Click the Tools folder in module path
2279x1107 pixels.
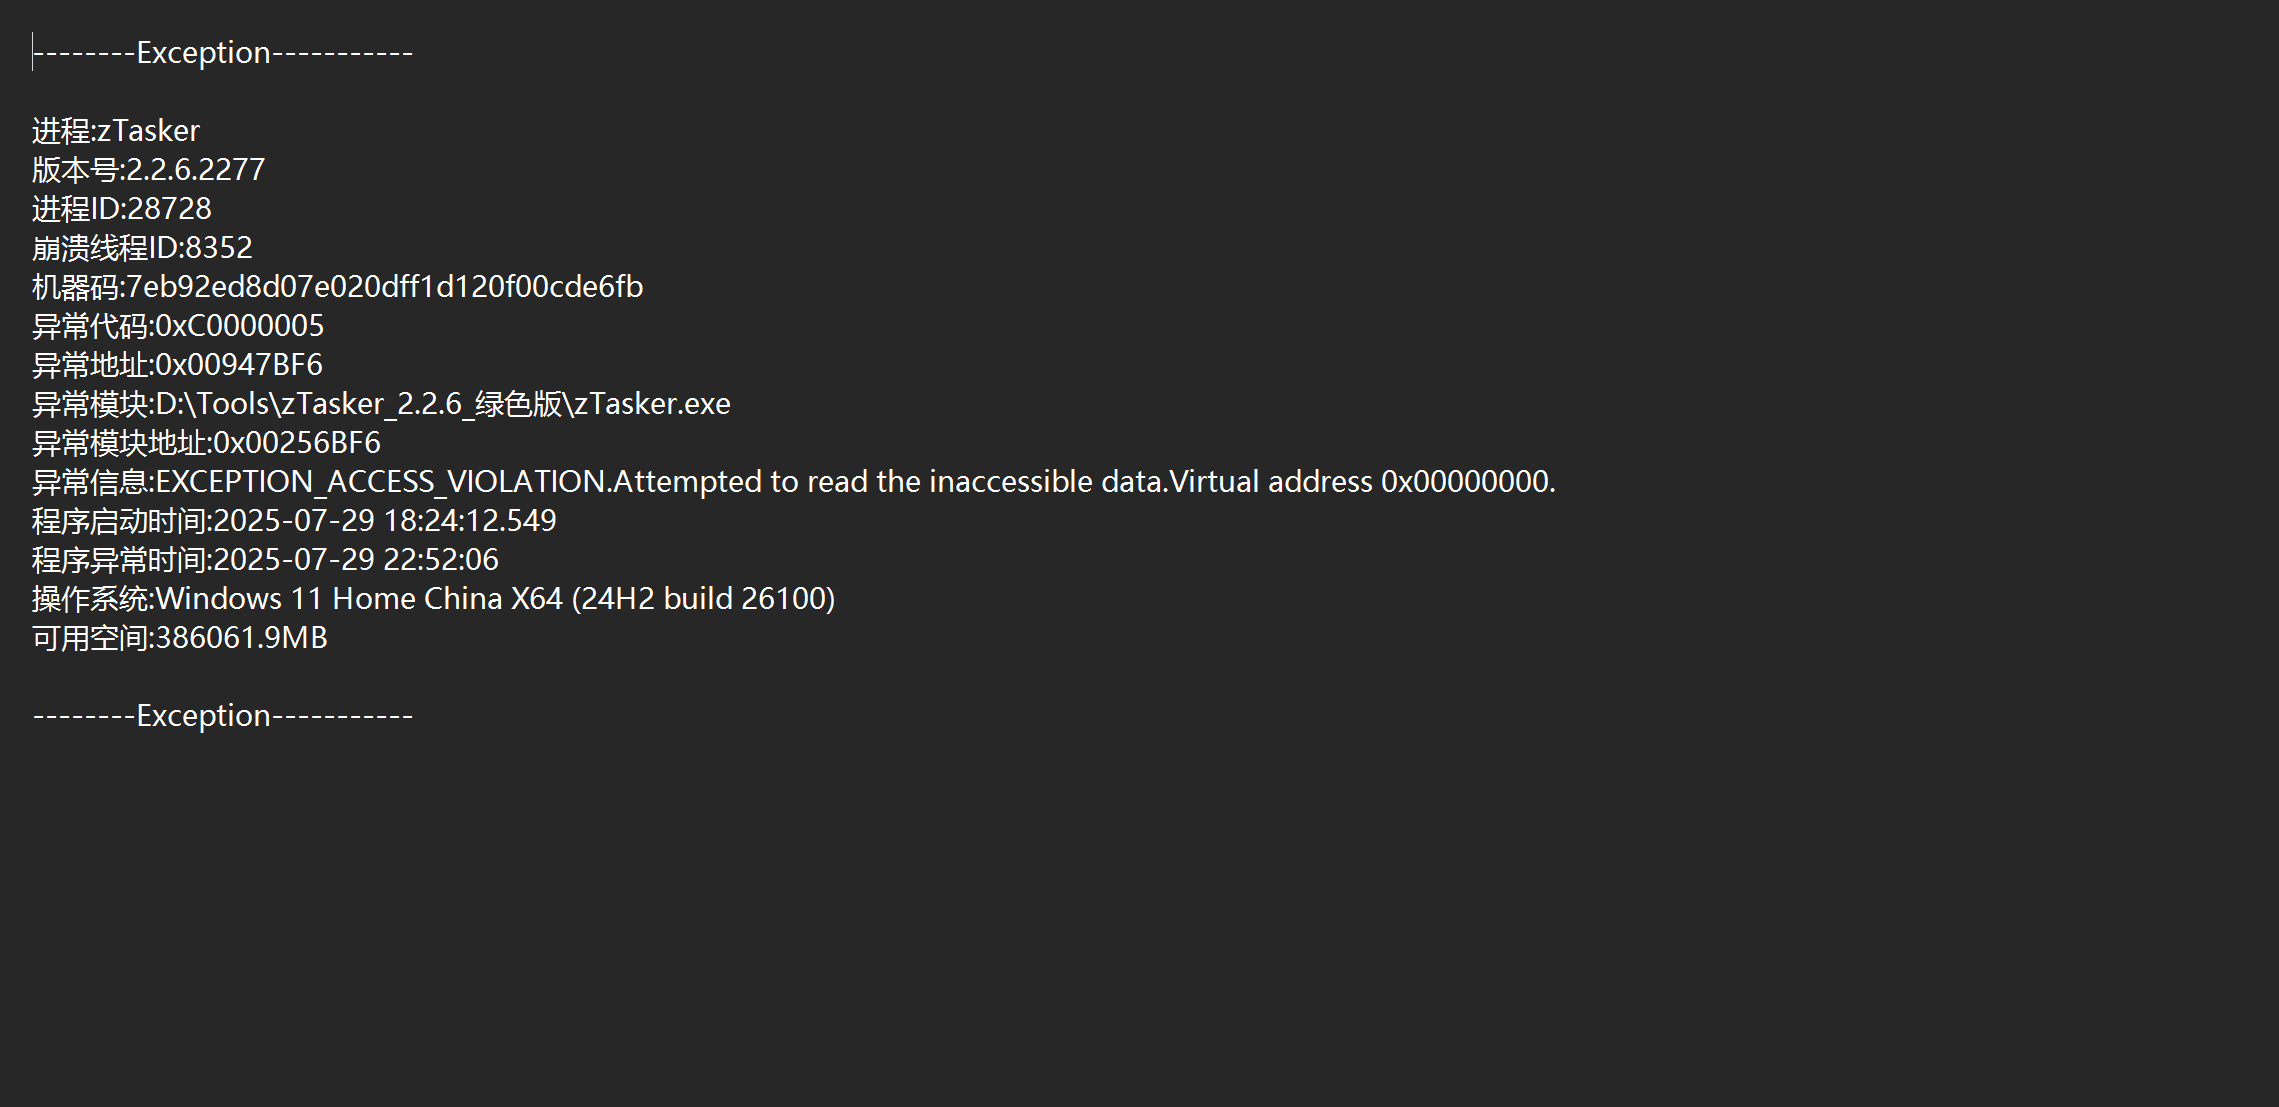[234, 403]
